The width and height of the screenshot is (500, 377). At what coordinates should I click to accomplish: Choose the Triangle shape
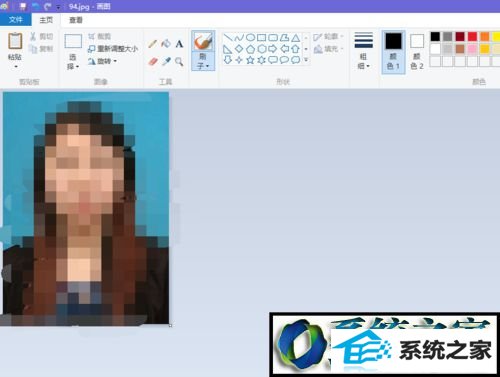pos(295,37)
